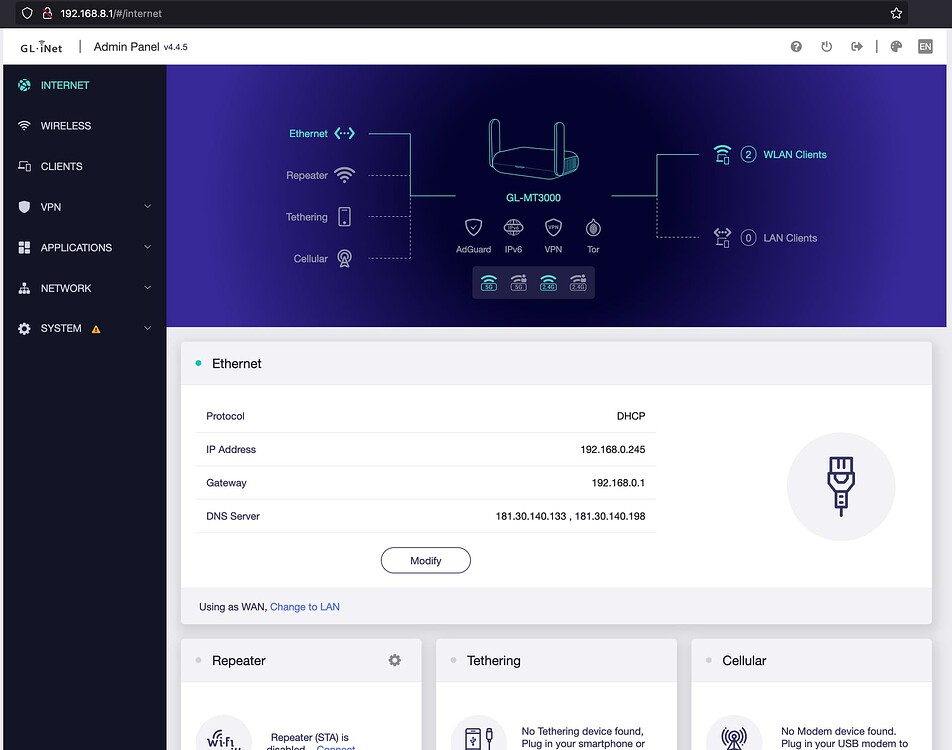
Task: Click the reboot power icon in header
Action: coord(826,47)
